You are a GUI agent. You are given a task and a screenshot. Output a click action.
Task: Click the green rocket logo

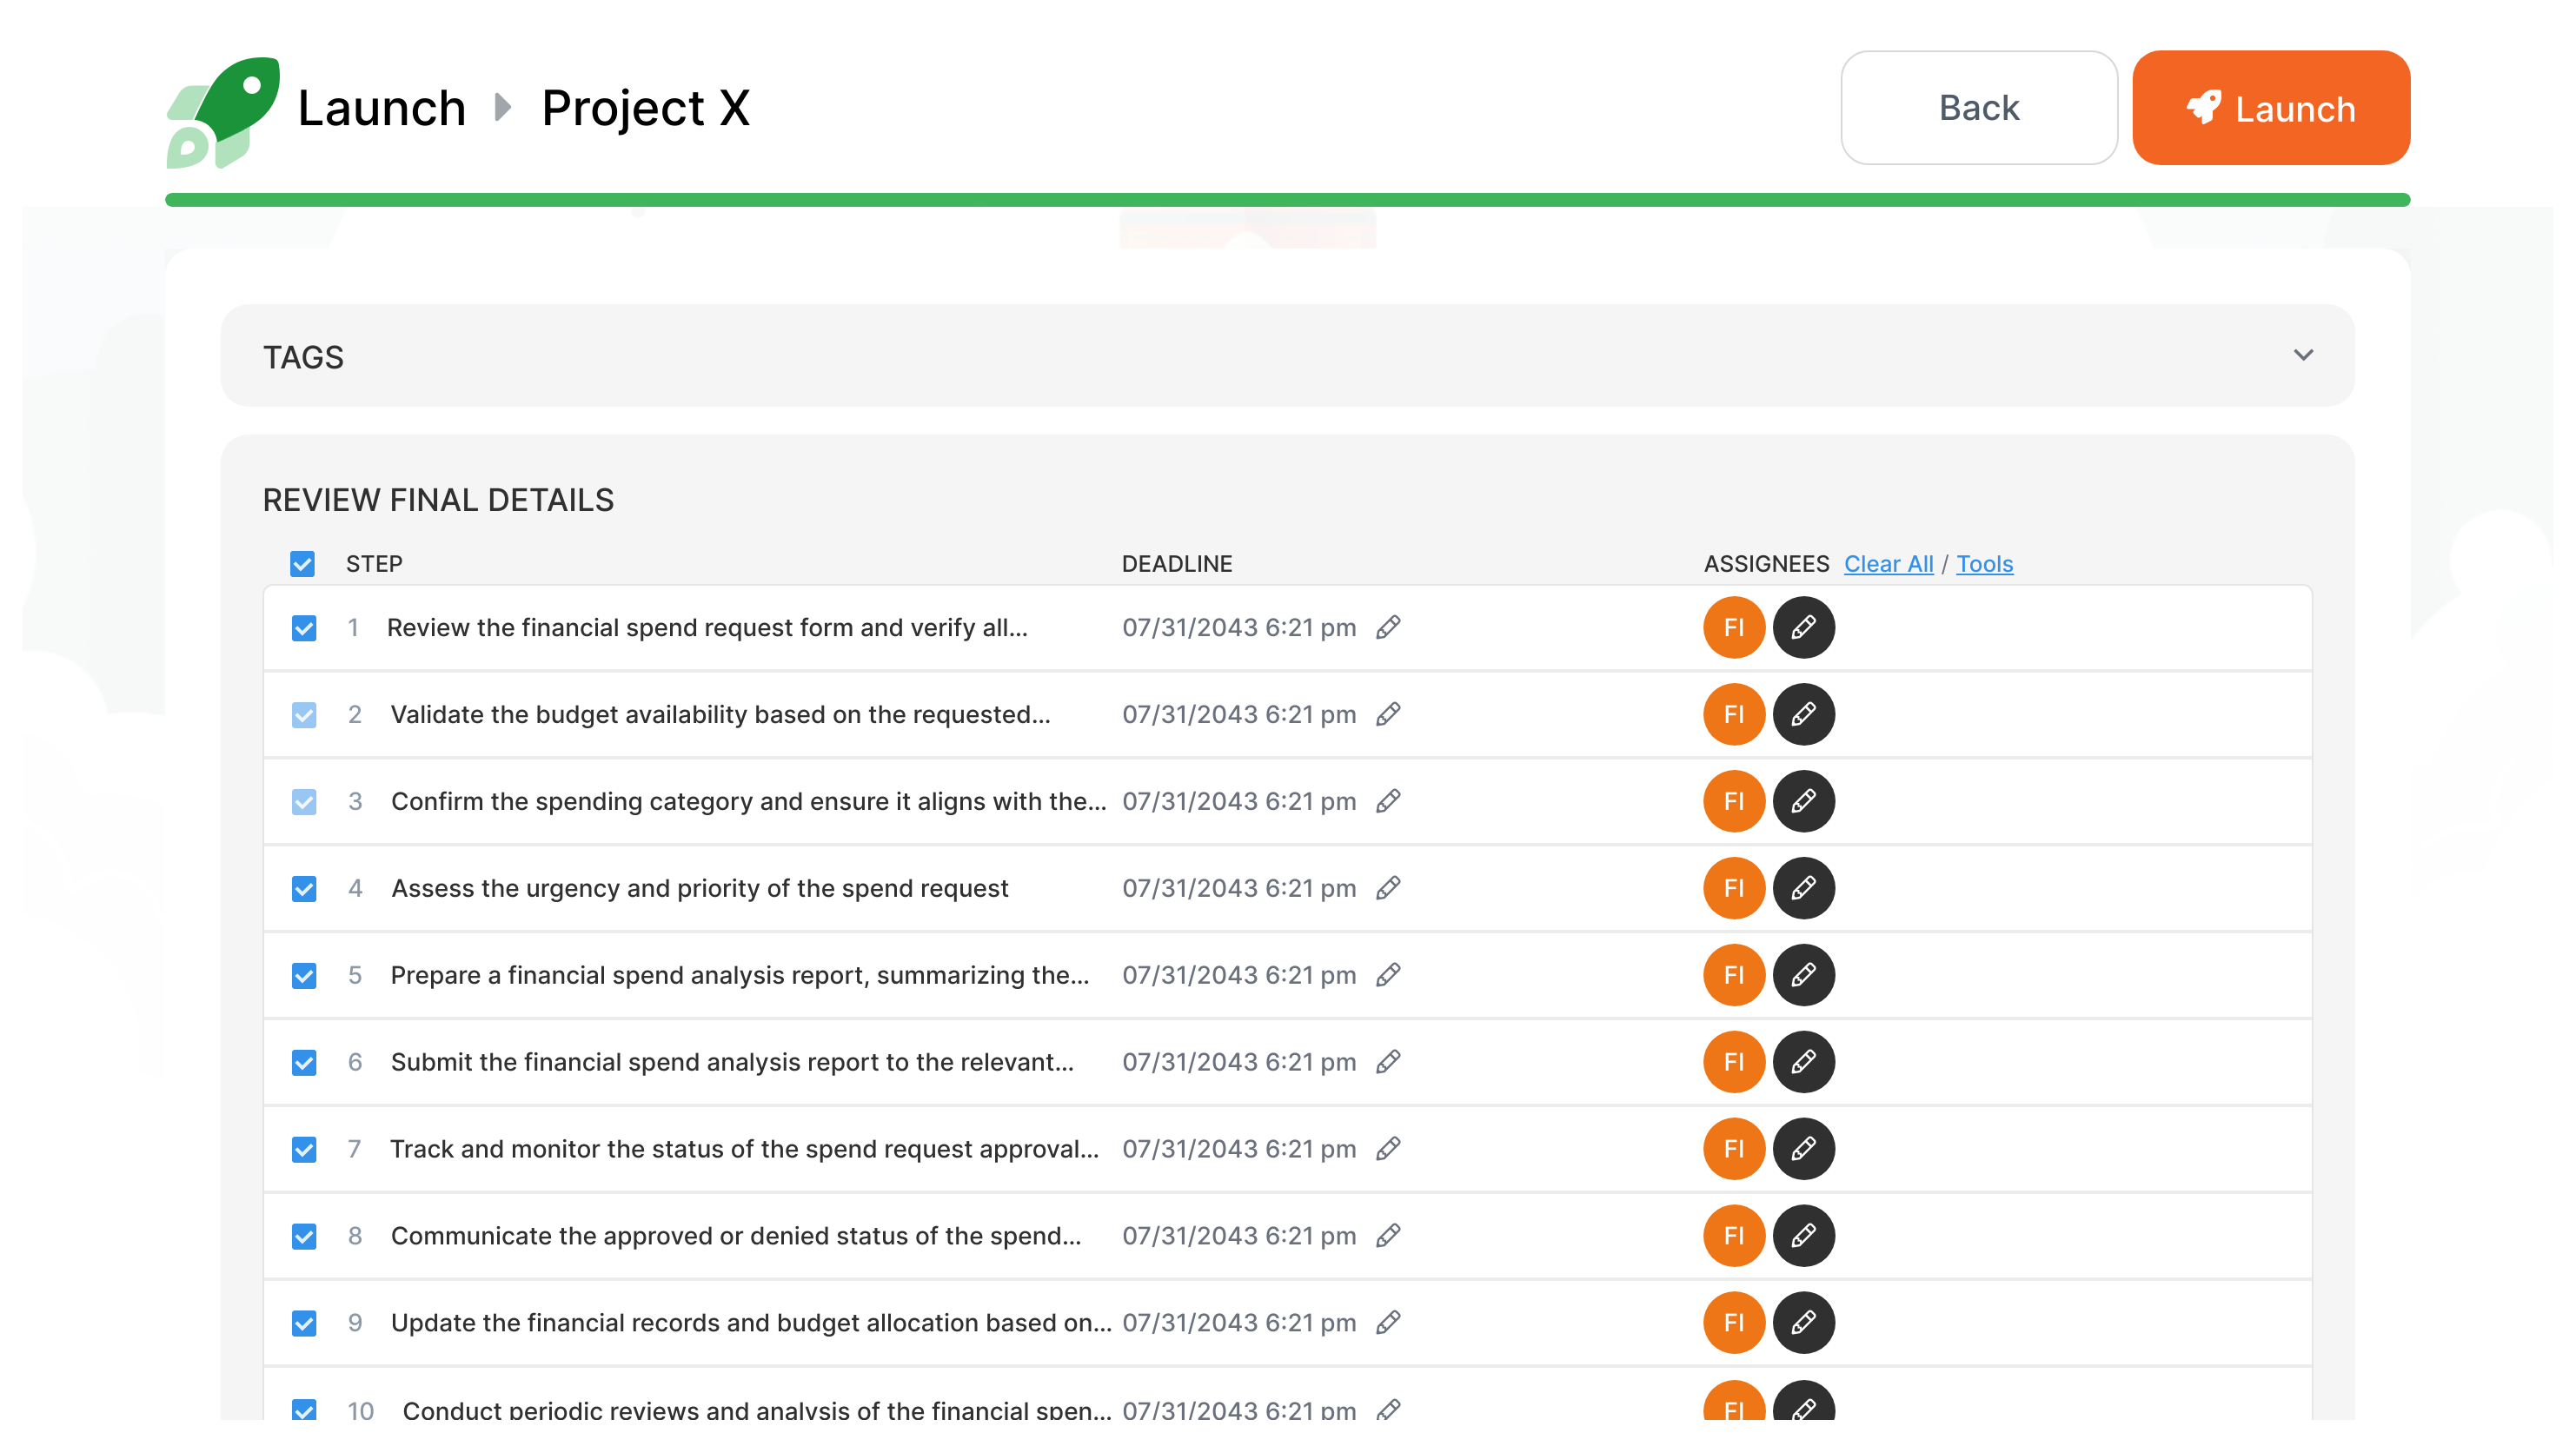(223, 111)
